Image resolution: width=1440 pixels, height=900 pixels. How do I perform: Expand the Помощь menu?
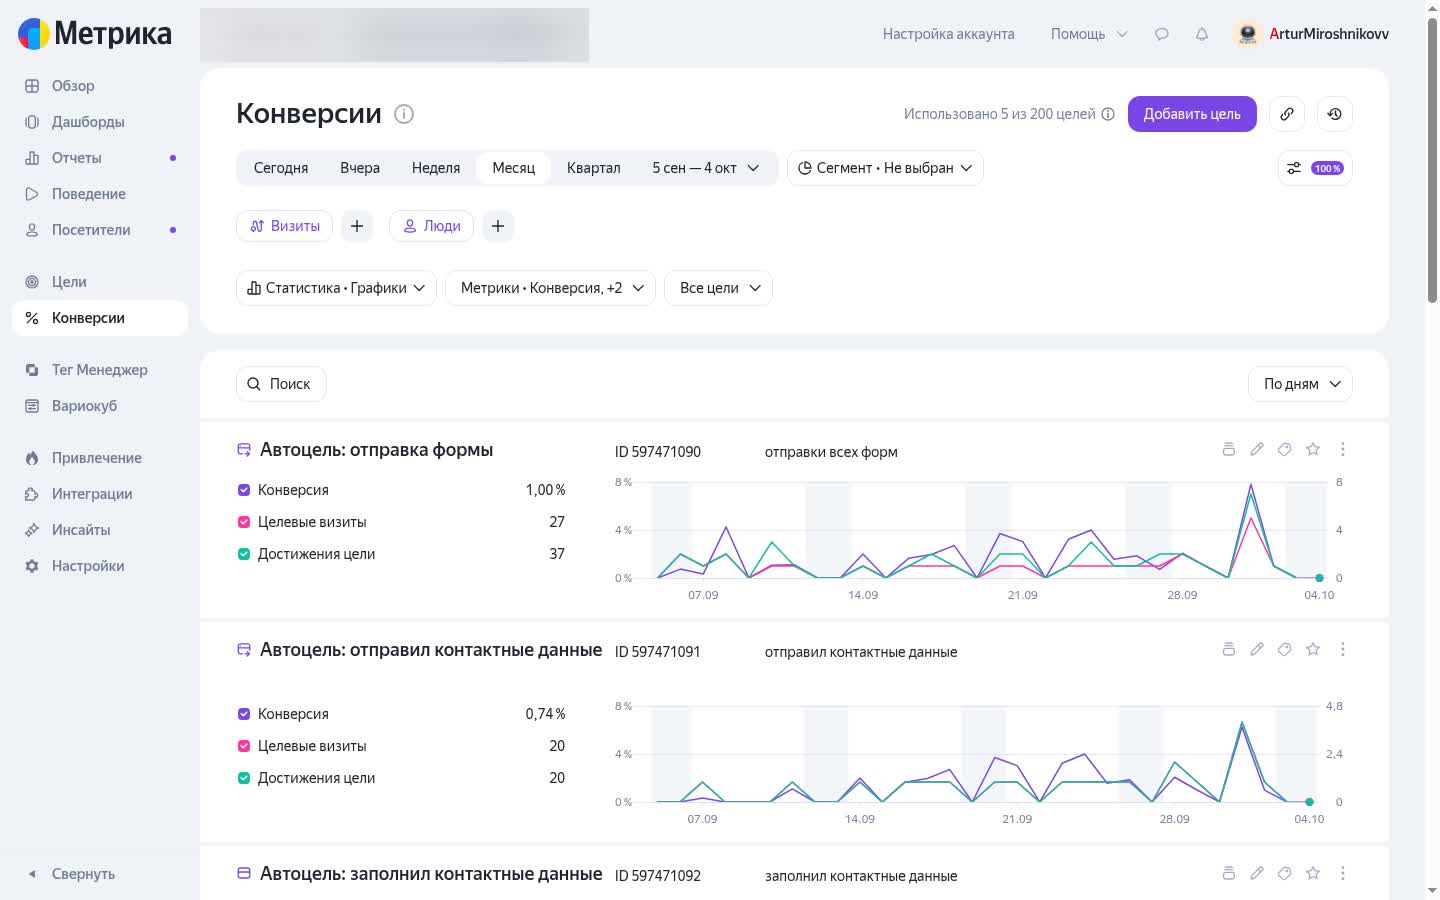(x=1089, y=34)
